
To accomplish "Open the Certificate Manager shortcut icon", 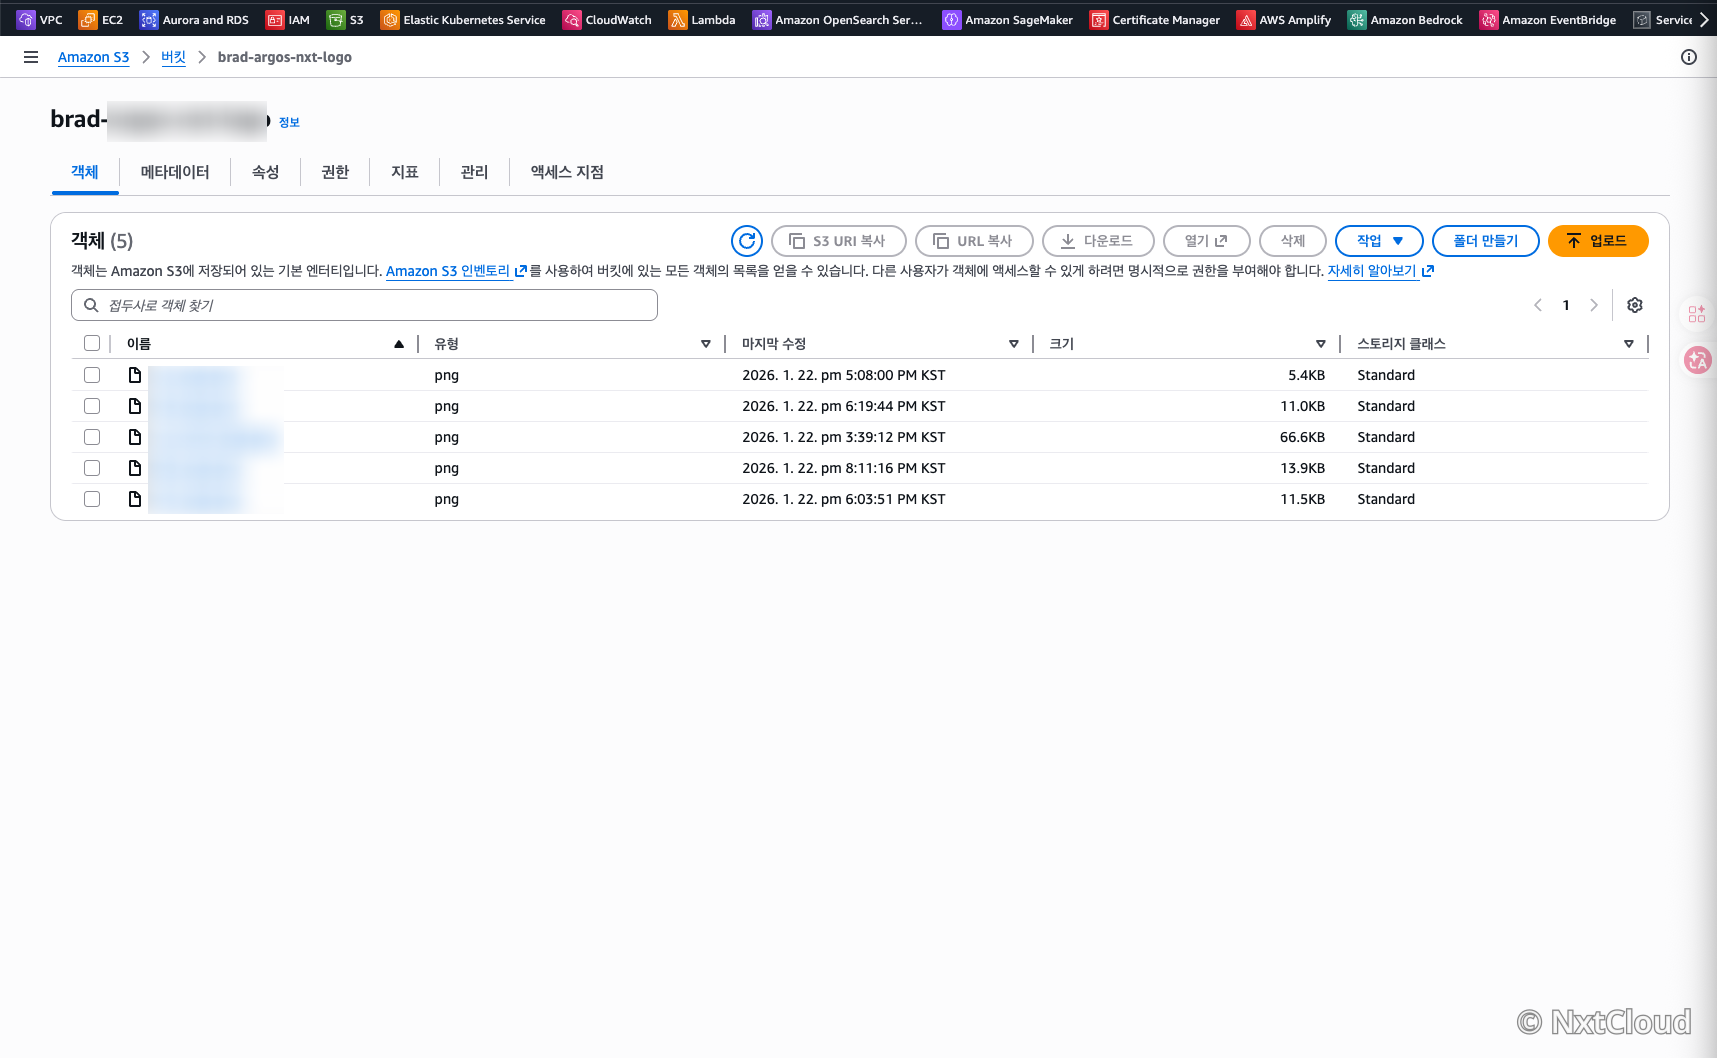I will coord(1099,20).
